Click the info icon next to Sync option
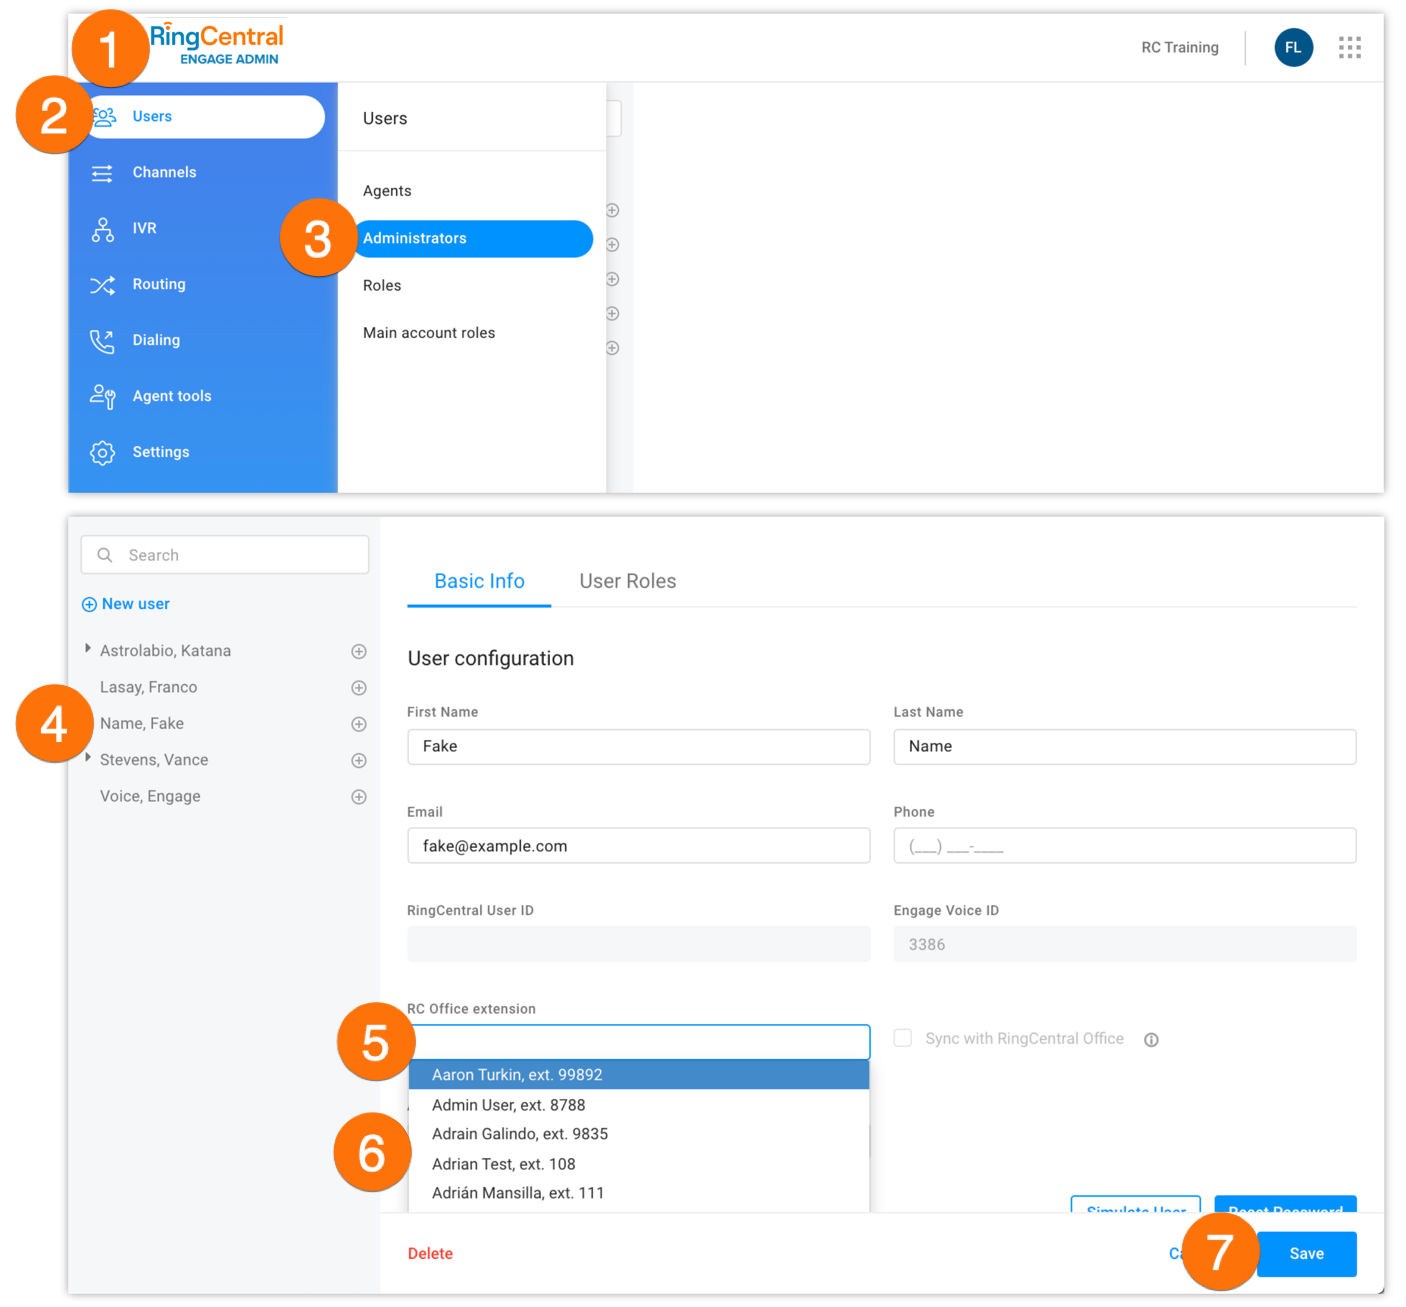The image size is (1406, 1307). pos(1151,1040)
